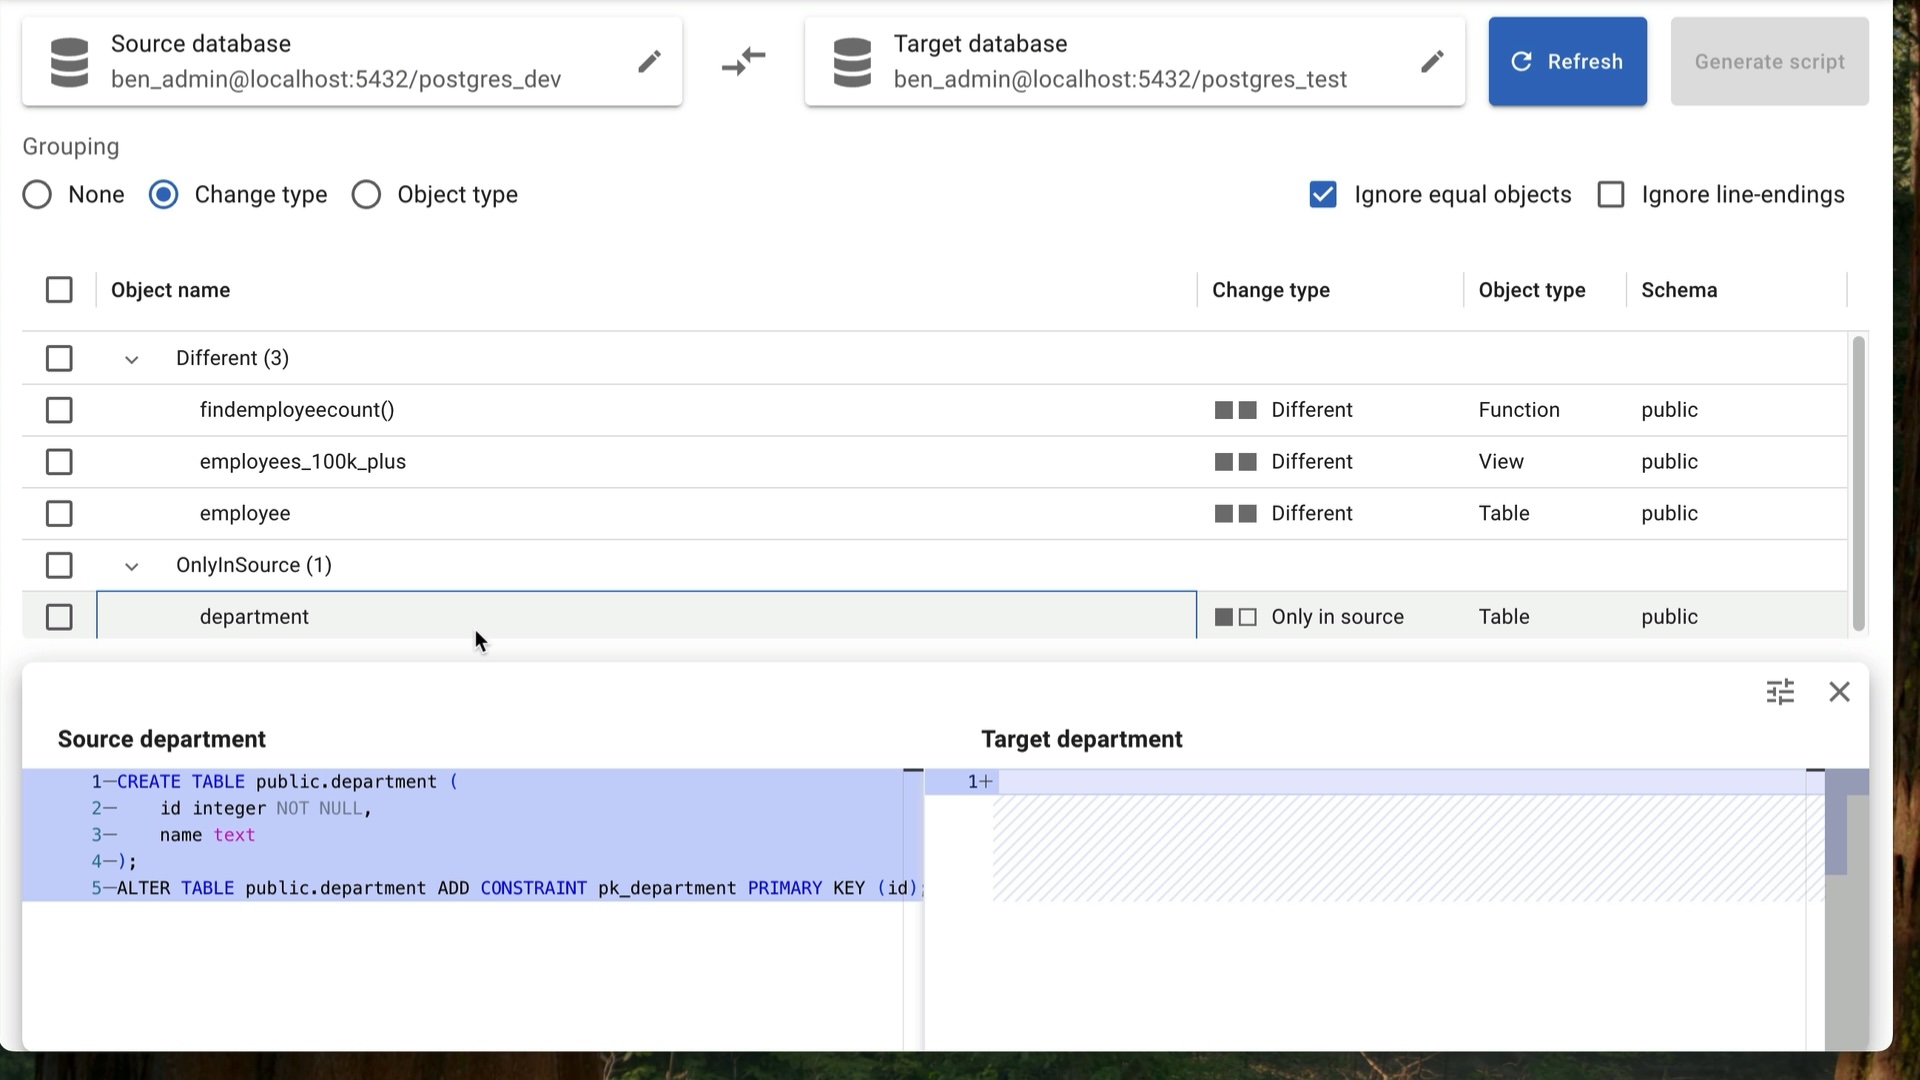
Task: Select None grouping radio button
Action: (37, 195)
